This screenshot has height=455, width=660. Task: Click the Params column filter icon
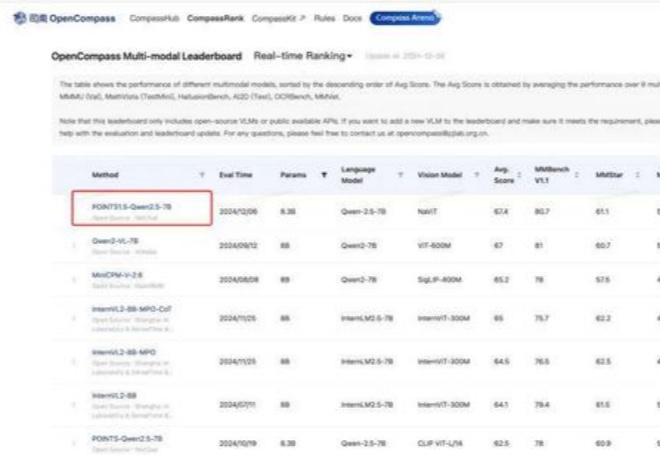coord(324,175)
